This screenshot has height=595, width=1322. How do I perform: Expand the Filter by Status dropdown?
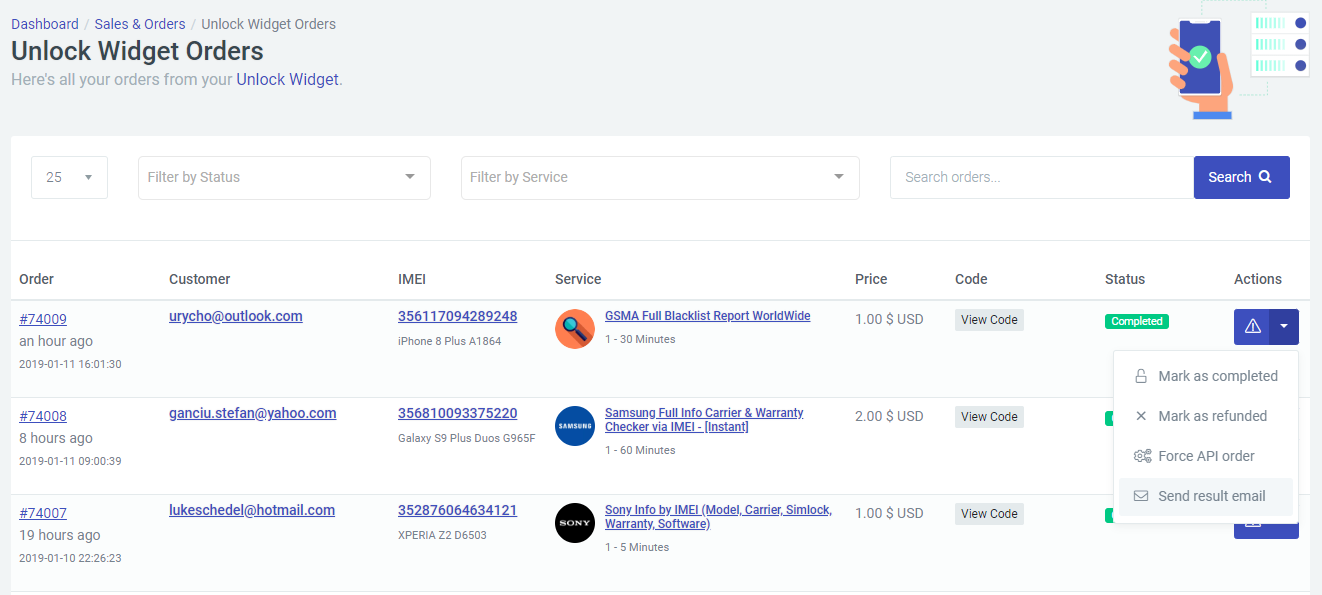click(x=284, y=177)
